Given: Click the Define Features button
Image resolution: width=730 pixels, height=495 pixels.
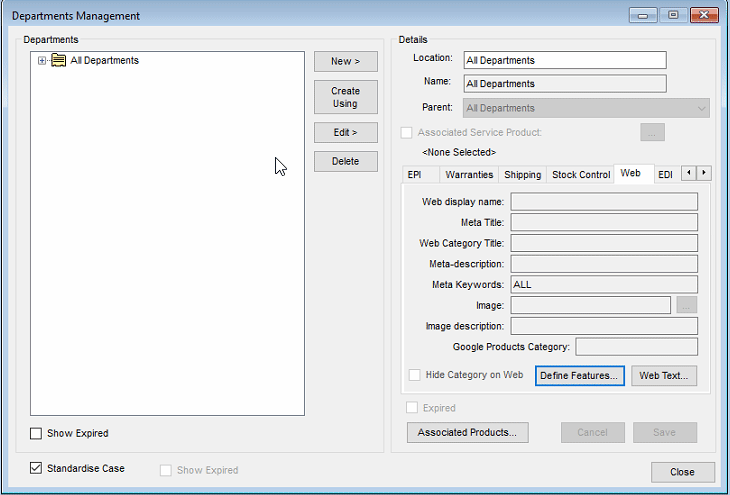Looking at the screenshot, I should (x=580, y=376).
